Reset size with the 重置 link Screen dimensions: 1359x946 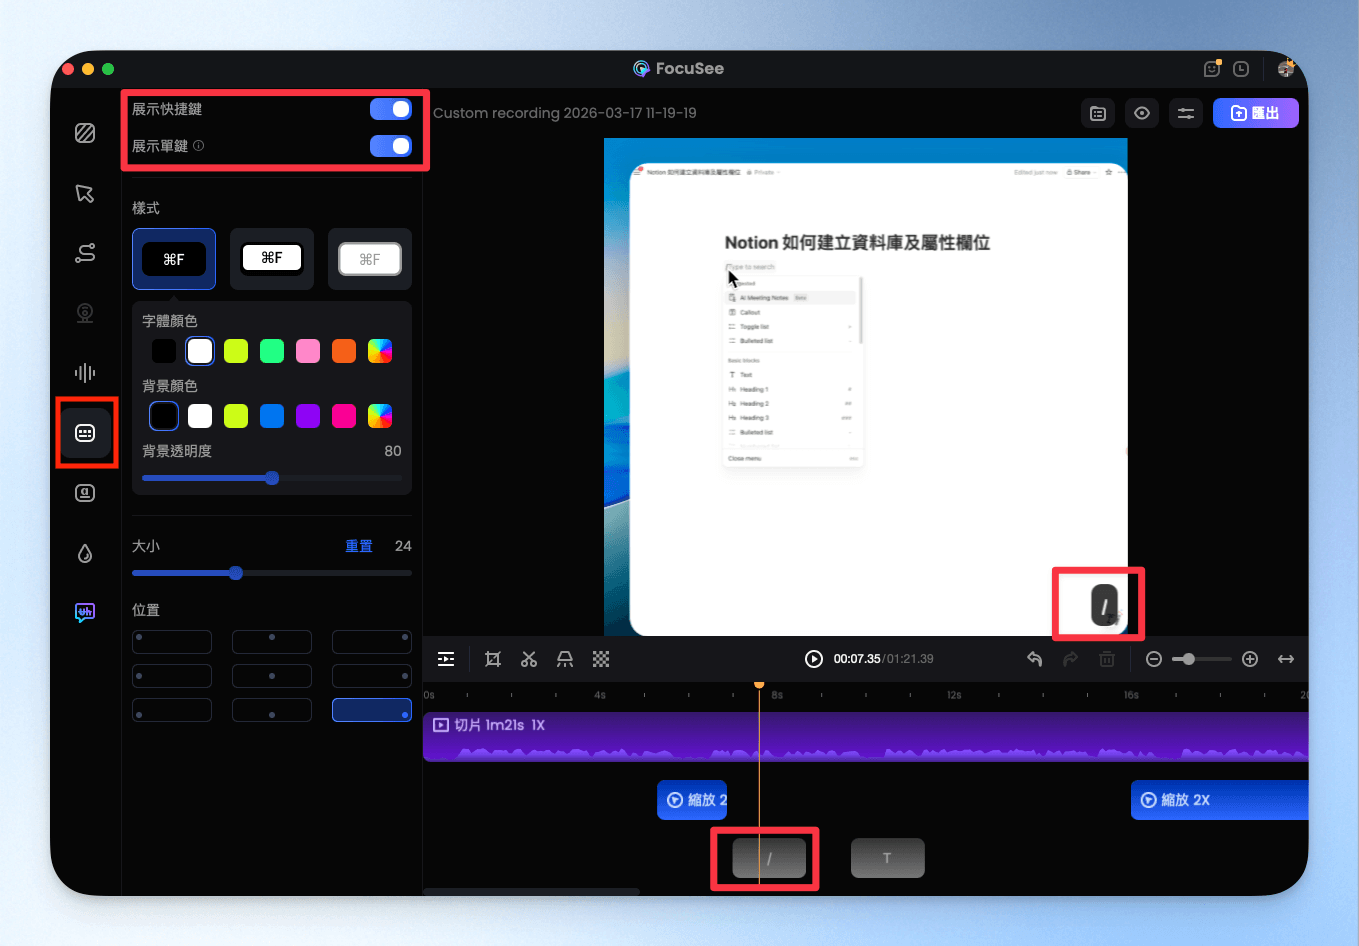point(359,546)
